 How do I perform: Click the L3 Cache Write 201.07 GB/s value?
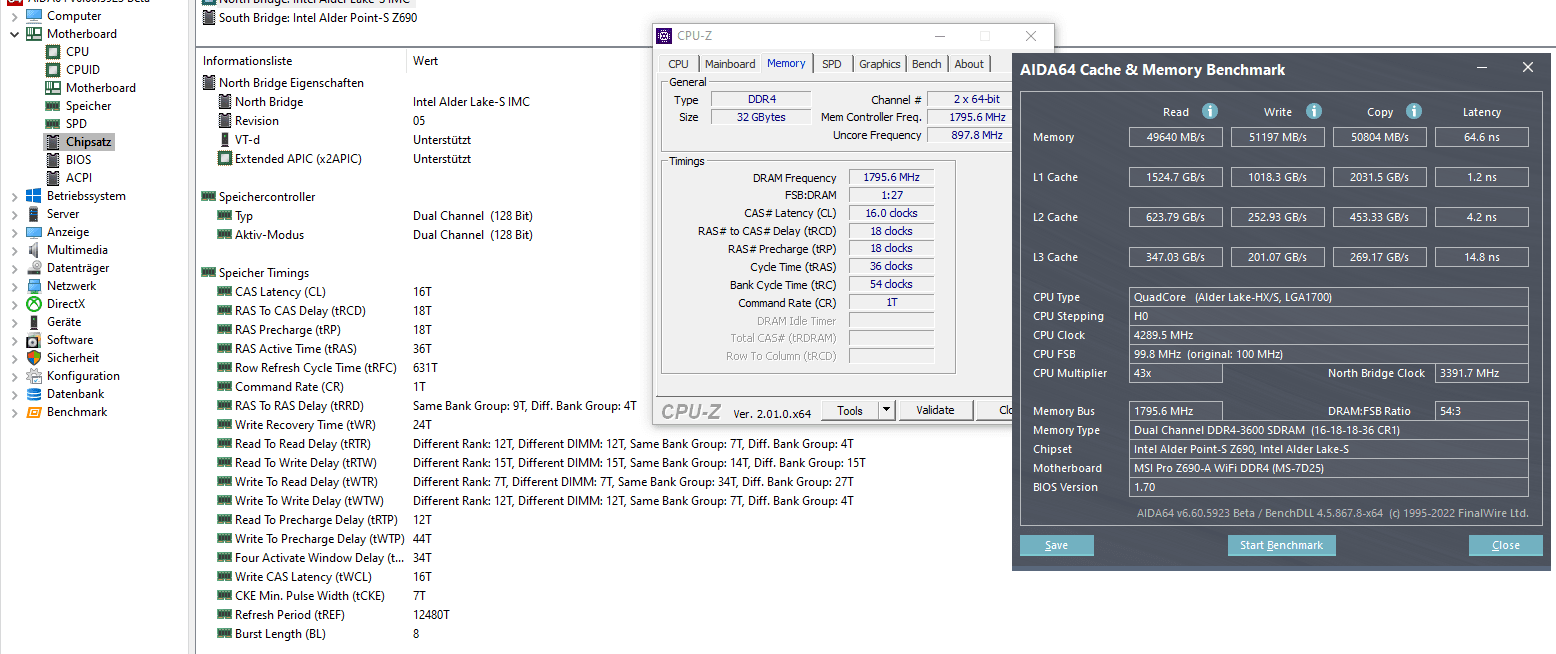(1278, 257)
